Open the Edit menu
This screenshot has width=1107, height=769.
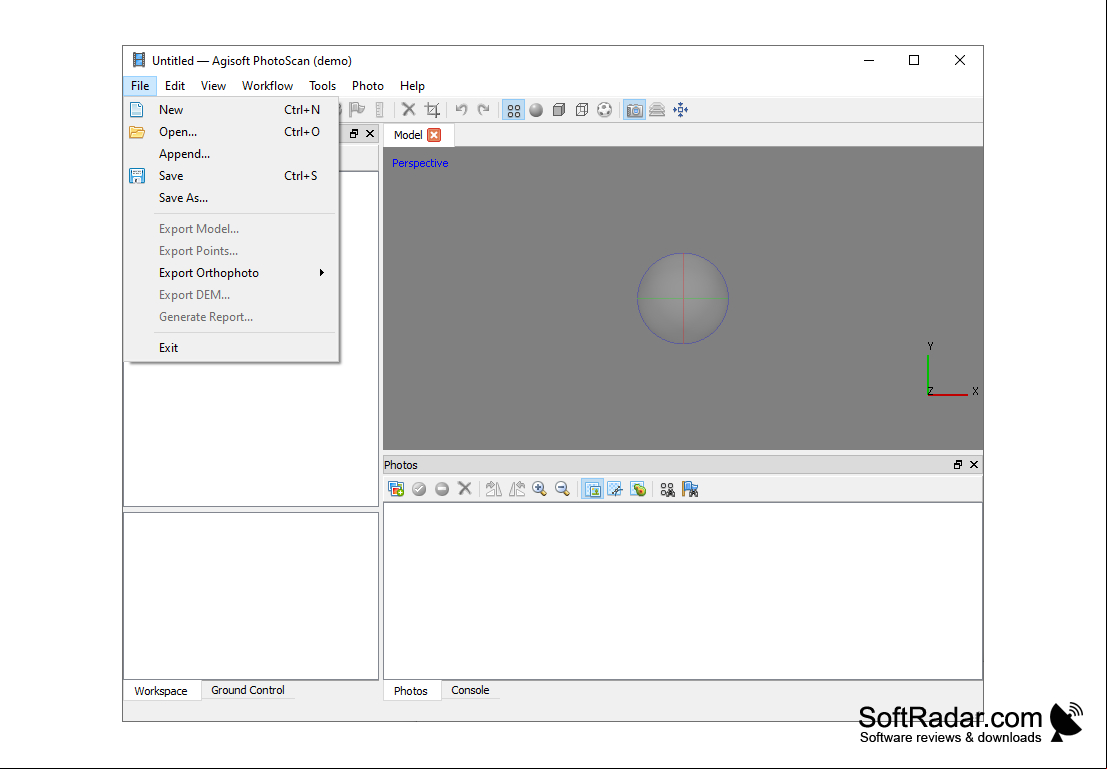(x=174, y=85)
